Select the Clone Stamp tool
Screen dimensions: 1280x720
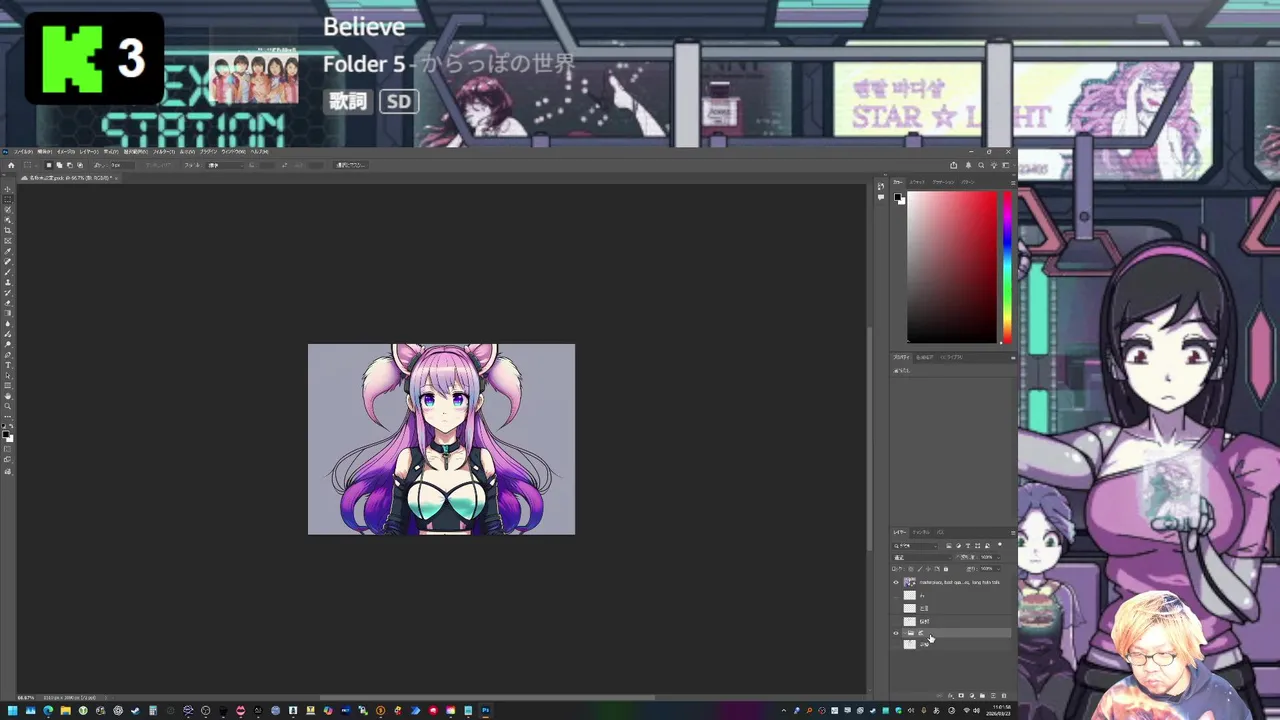(x=8, y=282)
